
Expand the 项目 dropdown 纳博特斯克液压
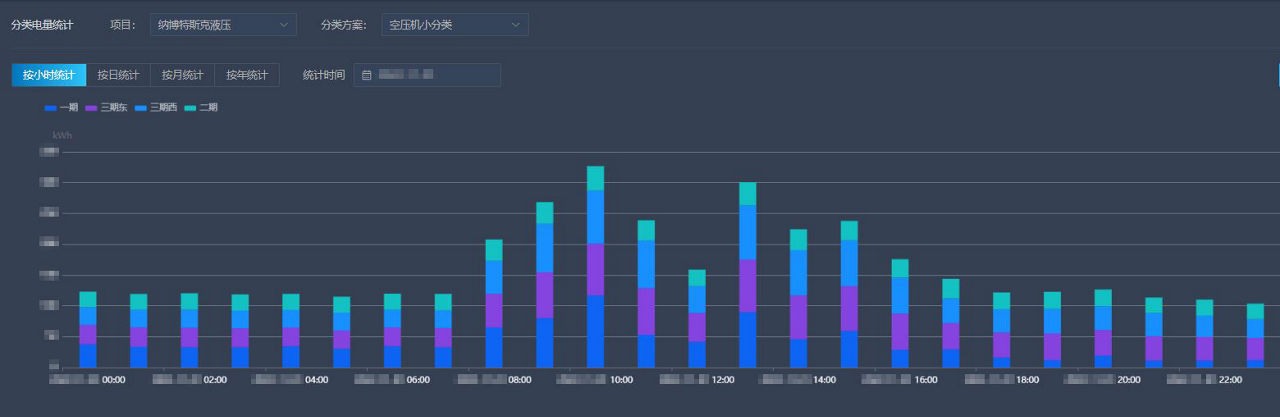(223, 24)
